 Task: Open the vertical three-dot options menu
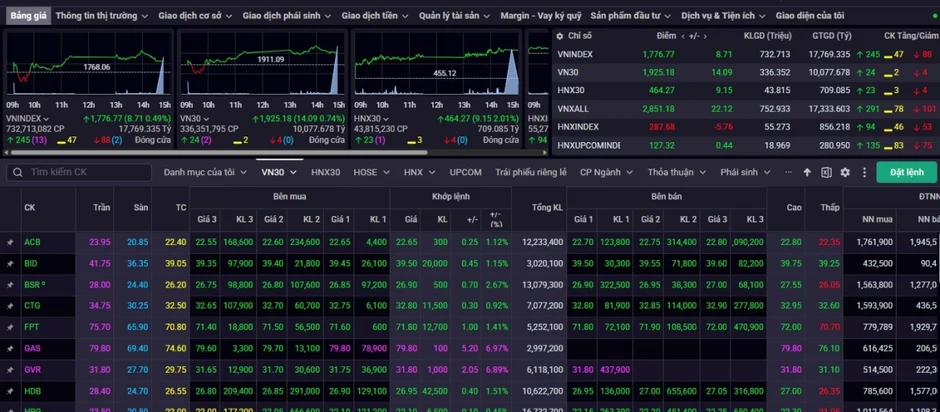[x=864, y=172]
